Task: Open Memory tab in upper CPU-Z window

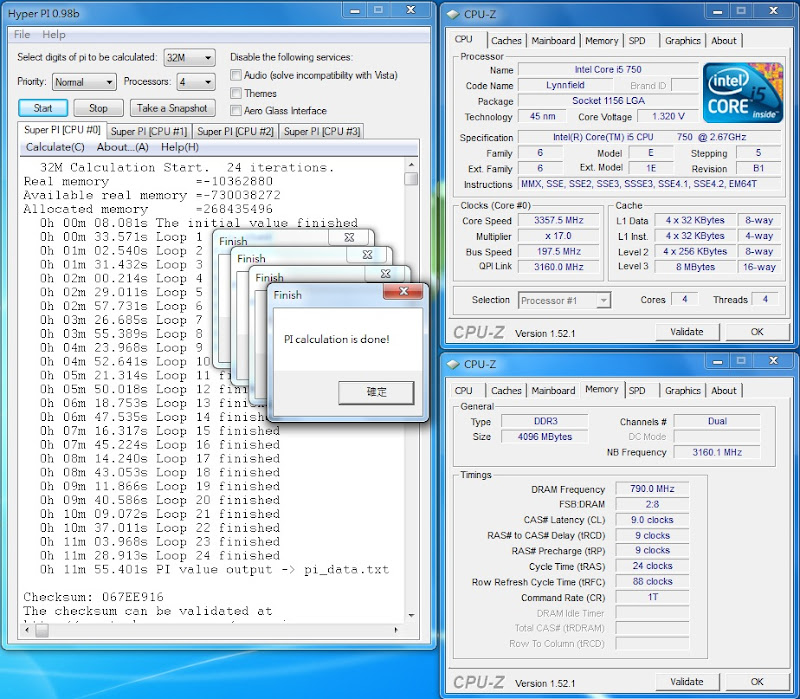Action: tap(602, 41)
